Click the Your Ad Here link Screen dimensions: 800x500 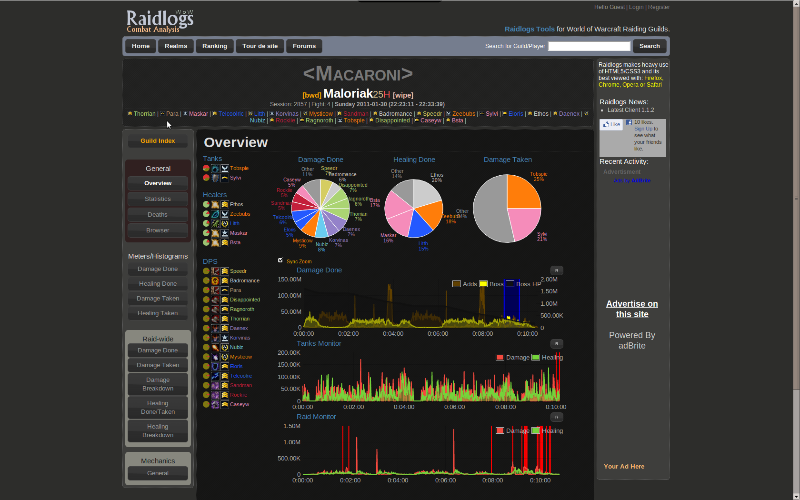click(623, 467)
